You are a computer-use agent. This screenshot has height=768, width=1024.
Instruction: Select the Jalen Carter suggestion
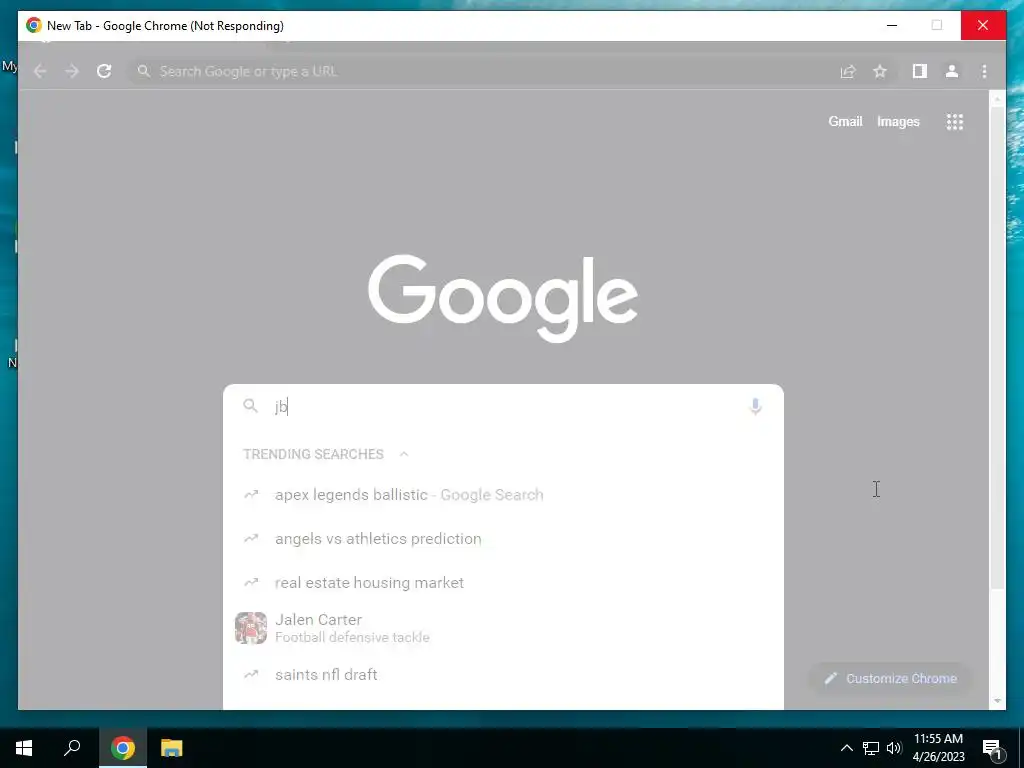503,628
